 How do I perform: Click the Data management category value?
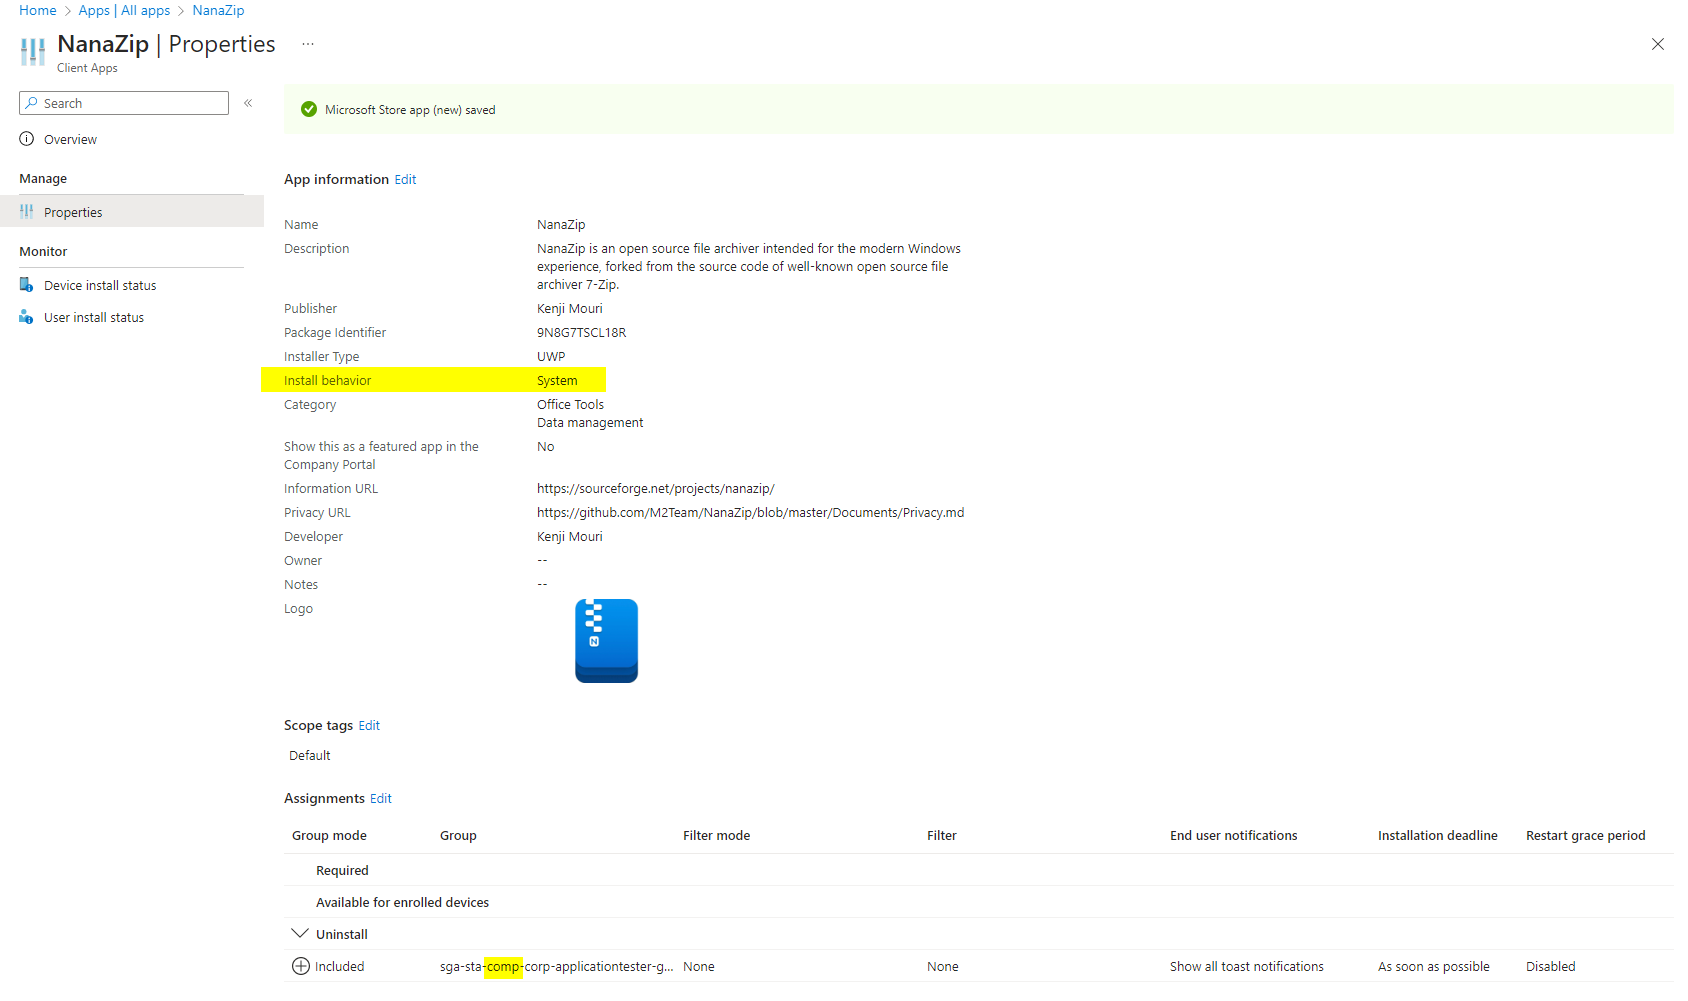(590, 423)
